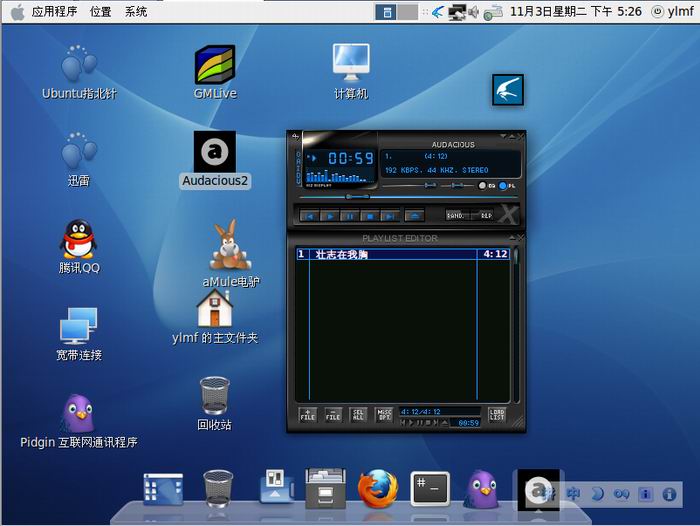Click the desktop switcher icon in dock
Image resolution: width=700 pixels, height=526 pixels.
pyautogui.click(x=163, y=489)
